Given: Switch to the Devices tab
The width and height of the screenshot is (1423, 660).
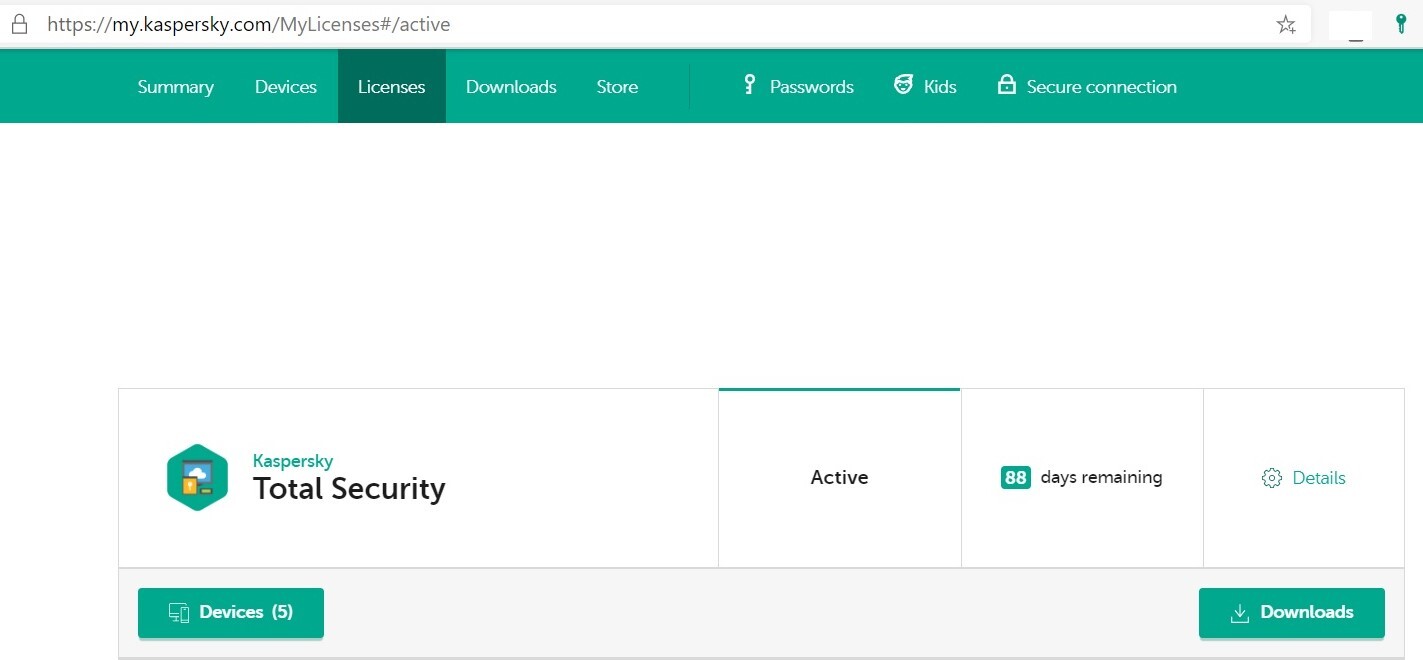Looking at the screenshot, I should pos(286,87).
